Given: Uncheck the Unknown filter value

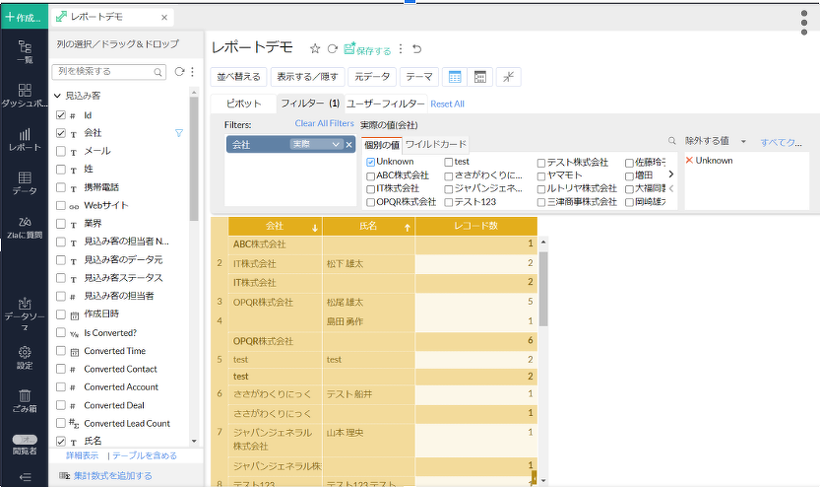Looking at the screenshot, I should pos(371,162).
